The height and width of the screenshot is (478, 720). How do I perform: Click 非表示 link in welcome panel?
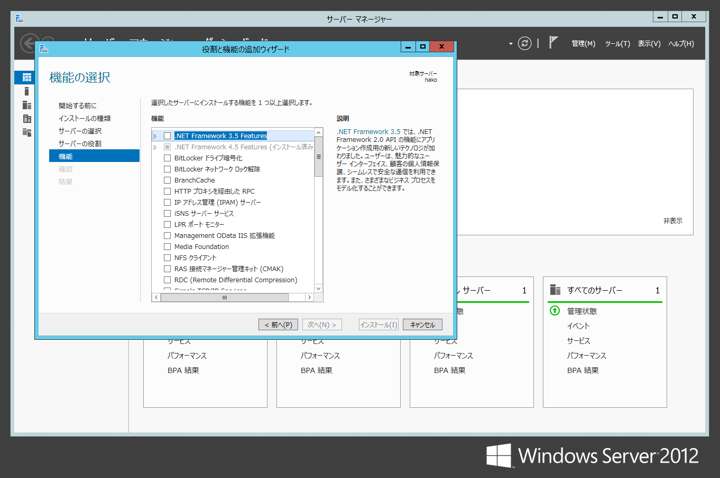tap(673, 221)
